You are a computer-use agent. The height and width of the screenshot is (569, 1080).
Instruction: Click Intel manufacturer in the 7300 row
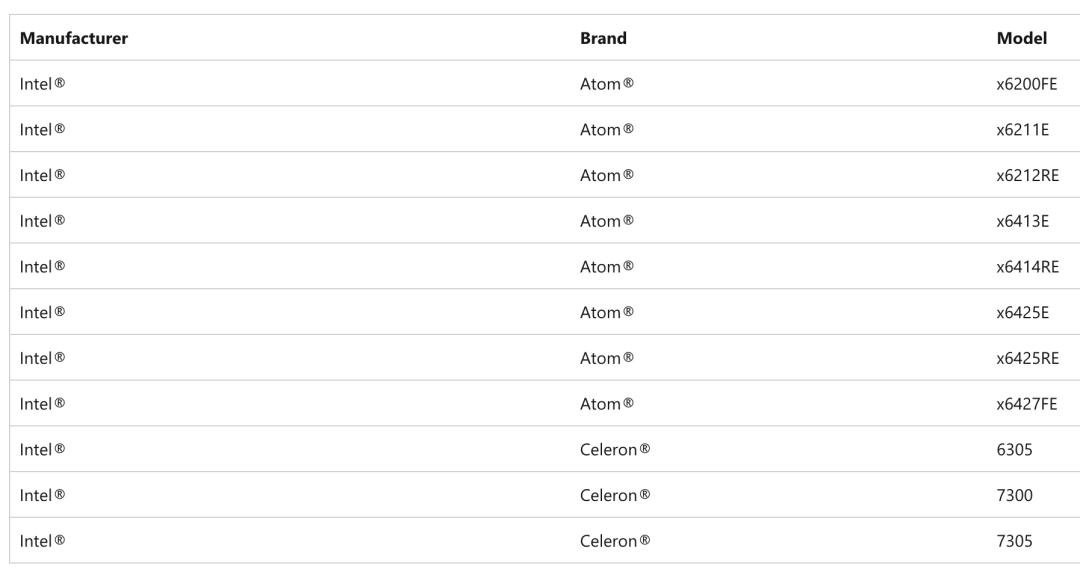[42, 495]
